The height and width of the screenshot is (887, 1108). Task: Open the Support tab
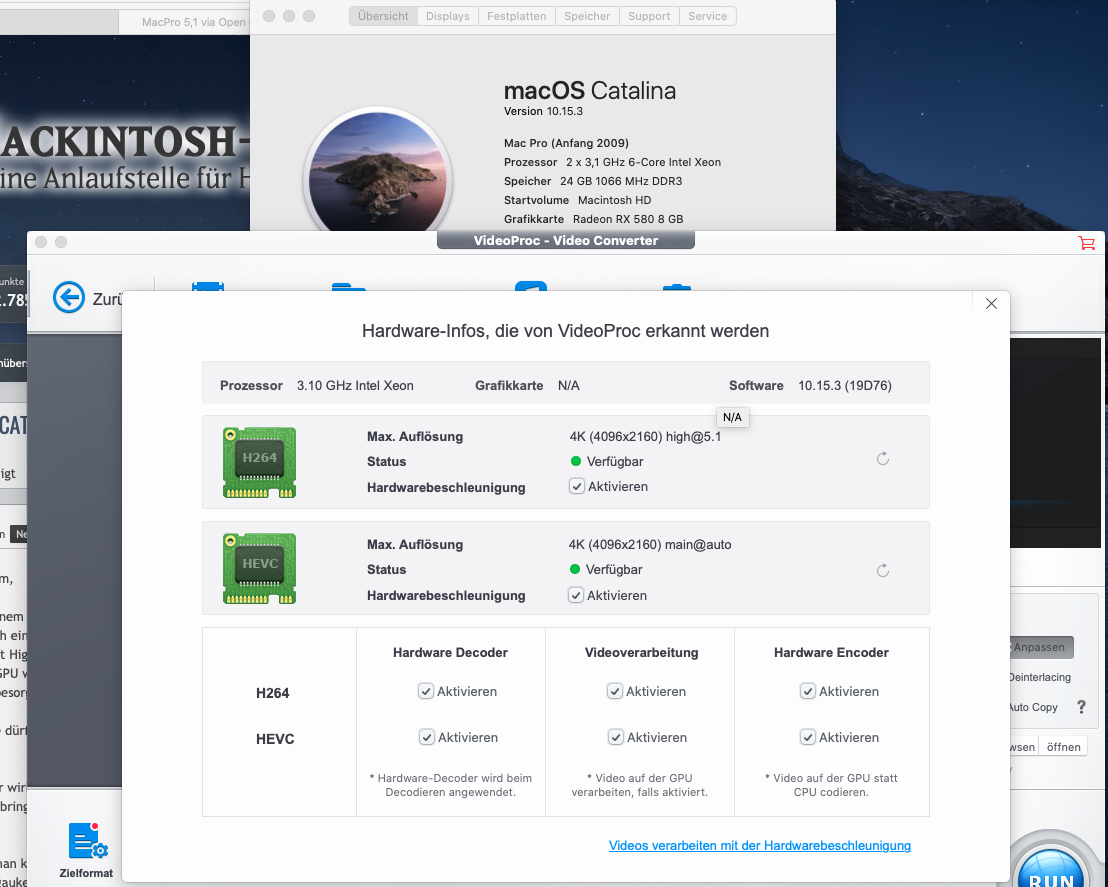tap(649, 16)
